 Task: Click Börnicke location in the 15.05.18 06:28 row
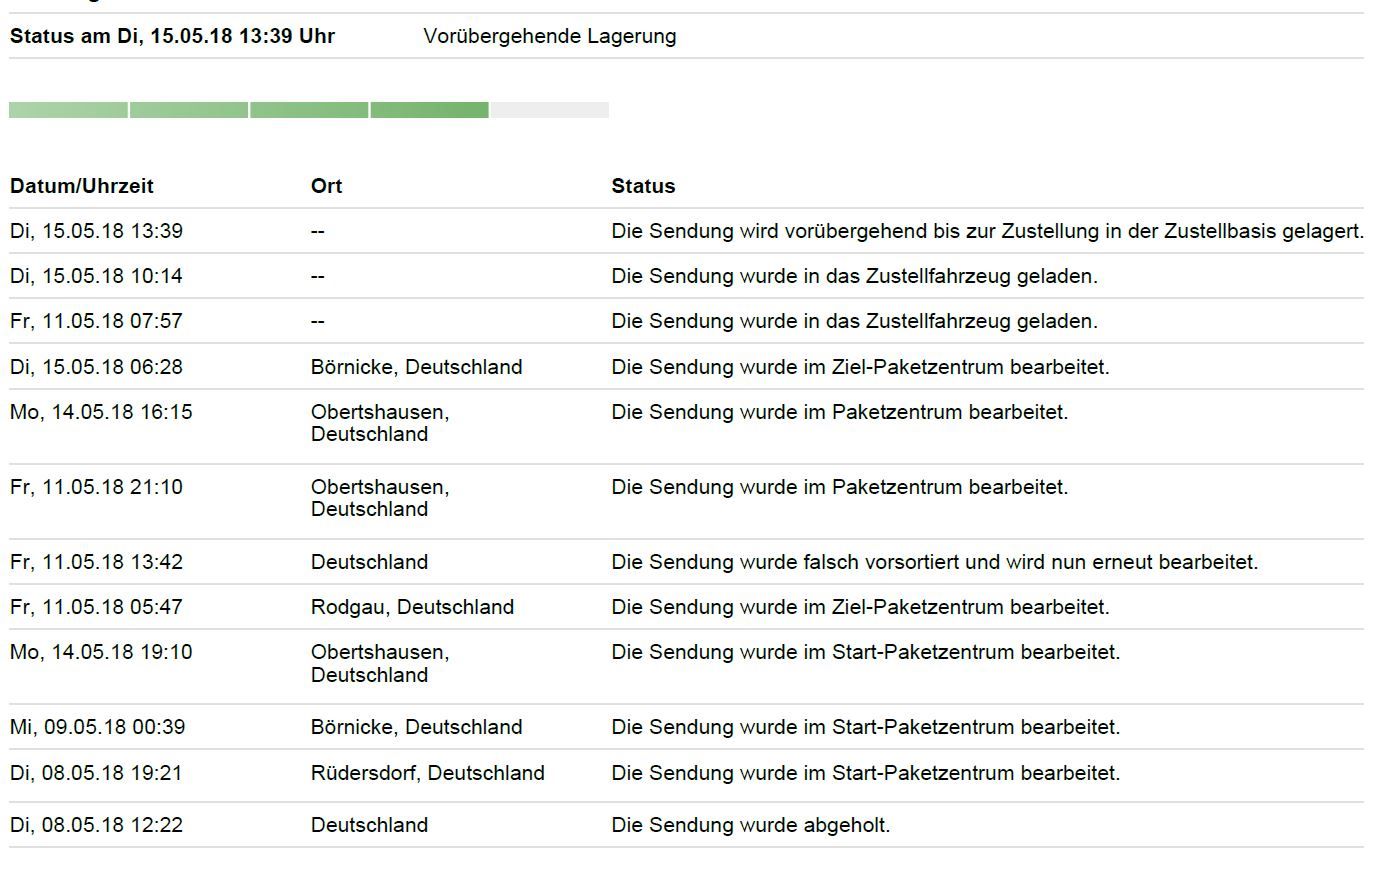coord(416,367)
